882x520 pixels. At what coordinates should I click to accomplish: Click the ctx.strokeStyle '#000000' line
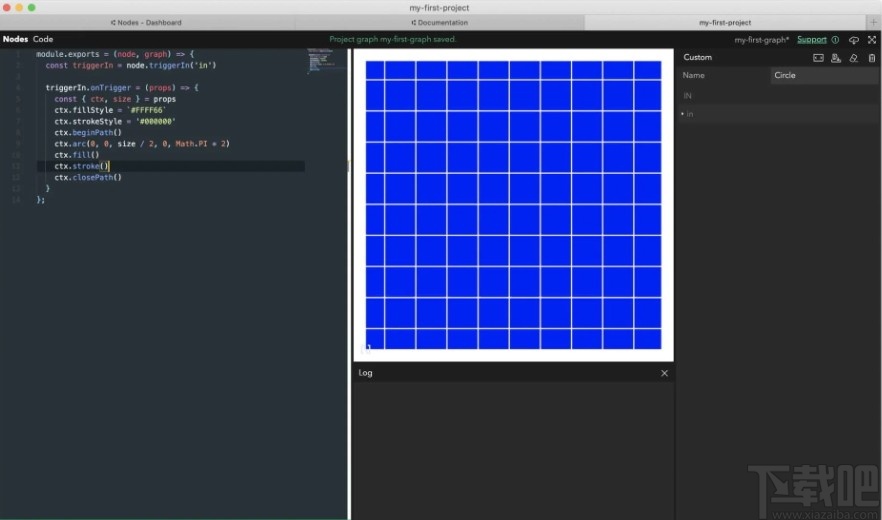tap(115, 122)
